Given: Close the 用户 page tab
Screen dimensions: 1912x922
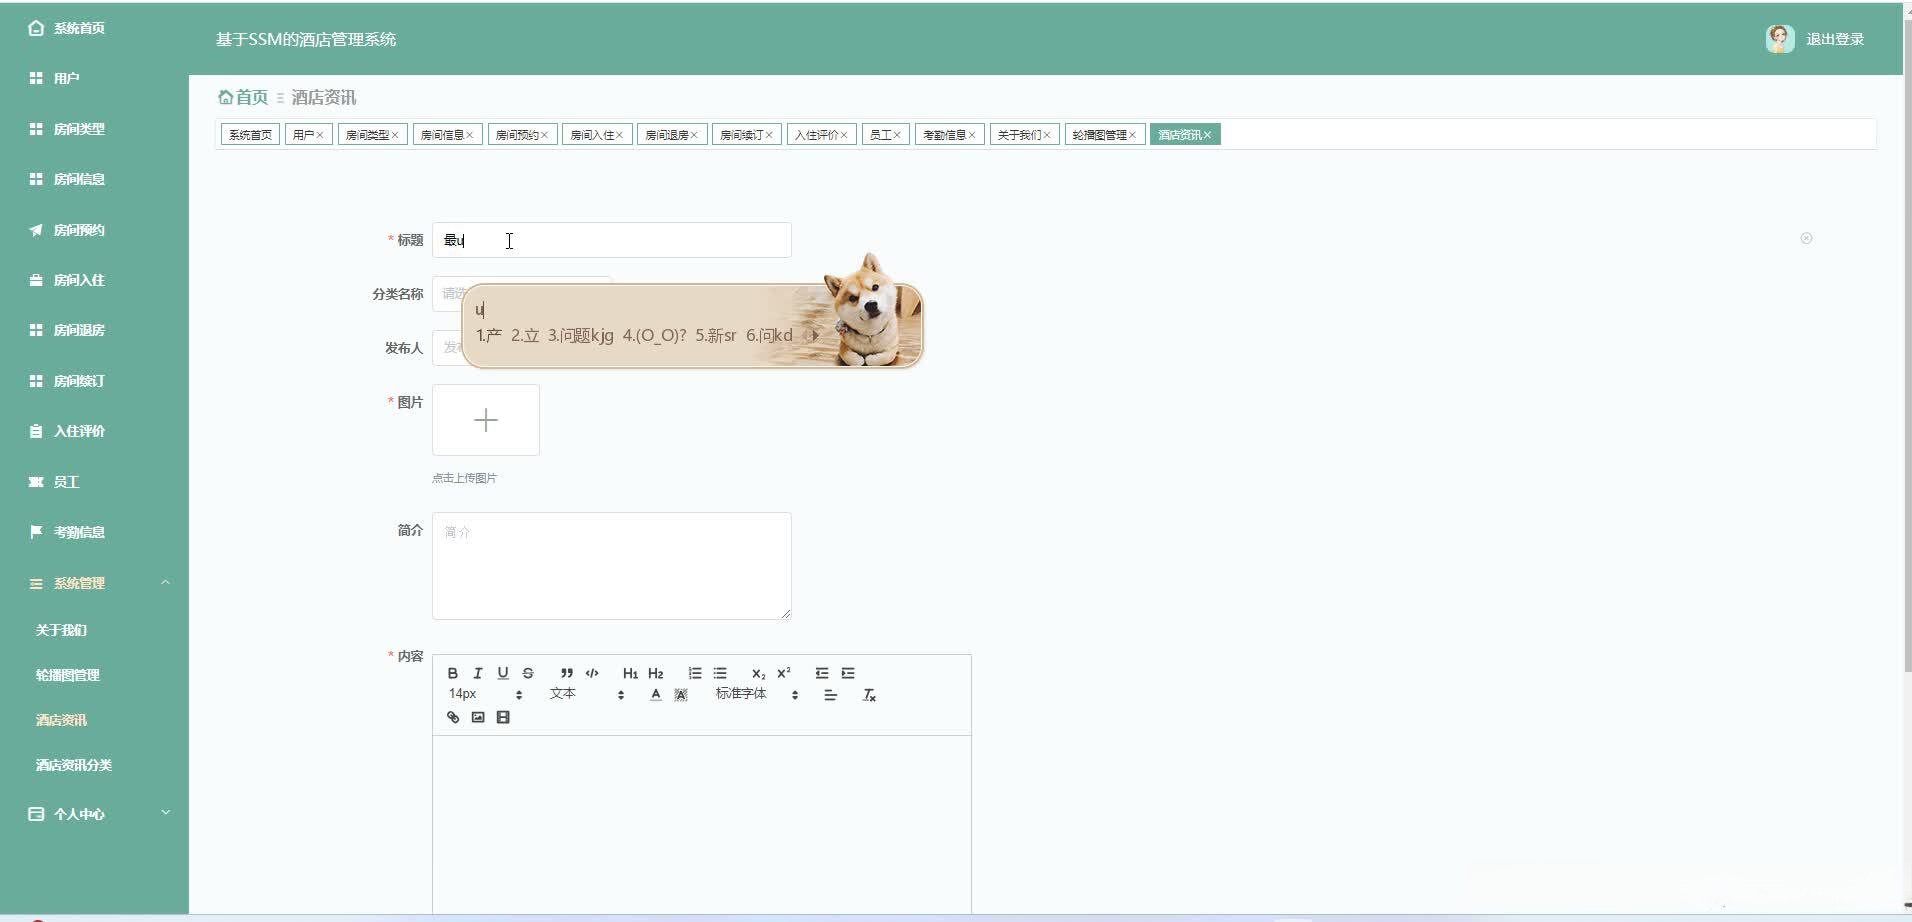Looking at the screenshot, I should [x=320, y=135].
